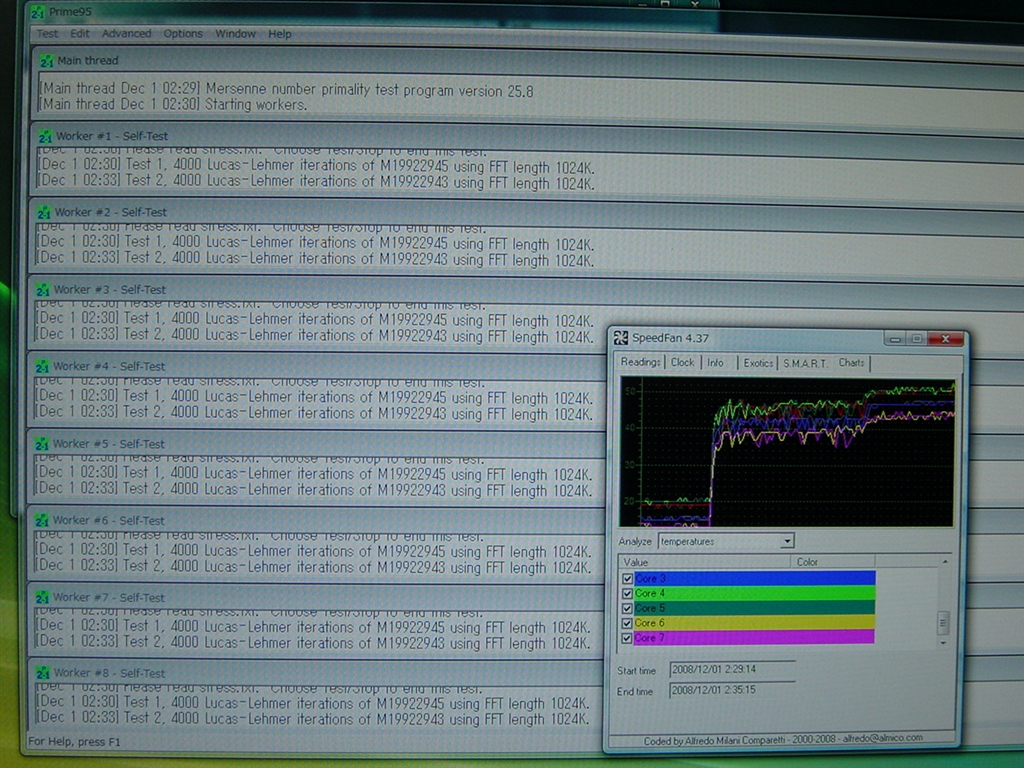Screen dimensions: 1024x768
Task: Click the Core 7 magenta color bar
Action: click(755, 638)
